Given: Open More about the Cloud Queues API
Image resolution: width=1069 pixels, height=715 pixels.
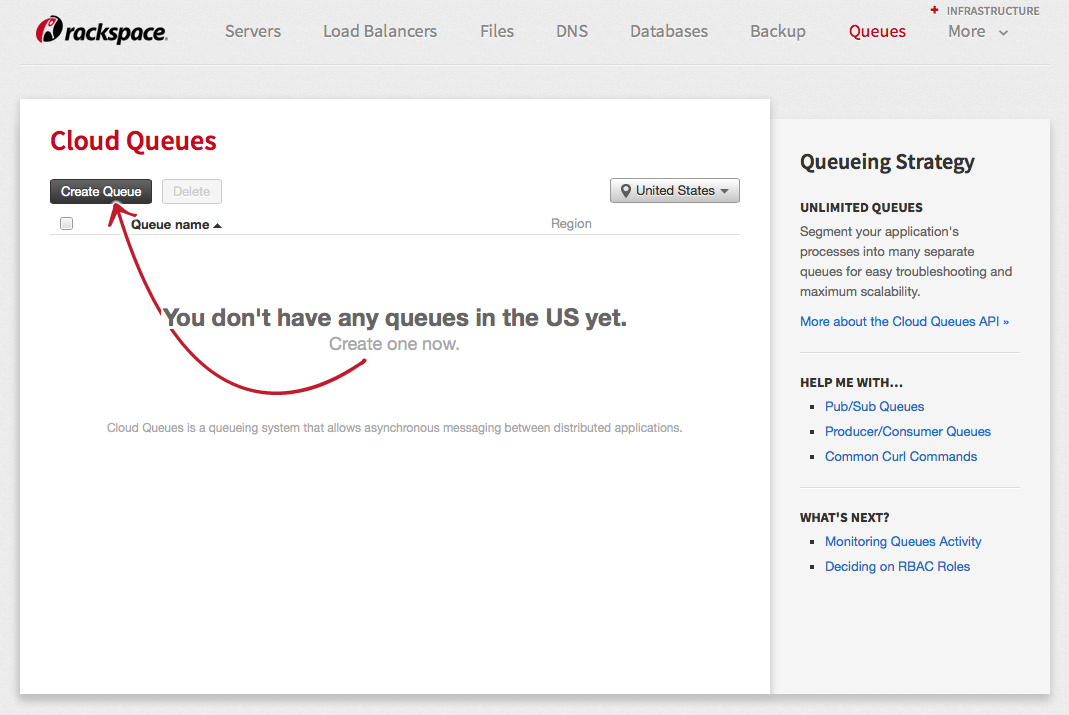Looking at the screenshot, I should (x=904, y=322).
